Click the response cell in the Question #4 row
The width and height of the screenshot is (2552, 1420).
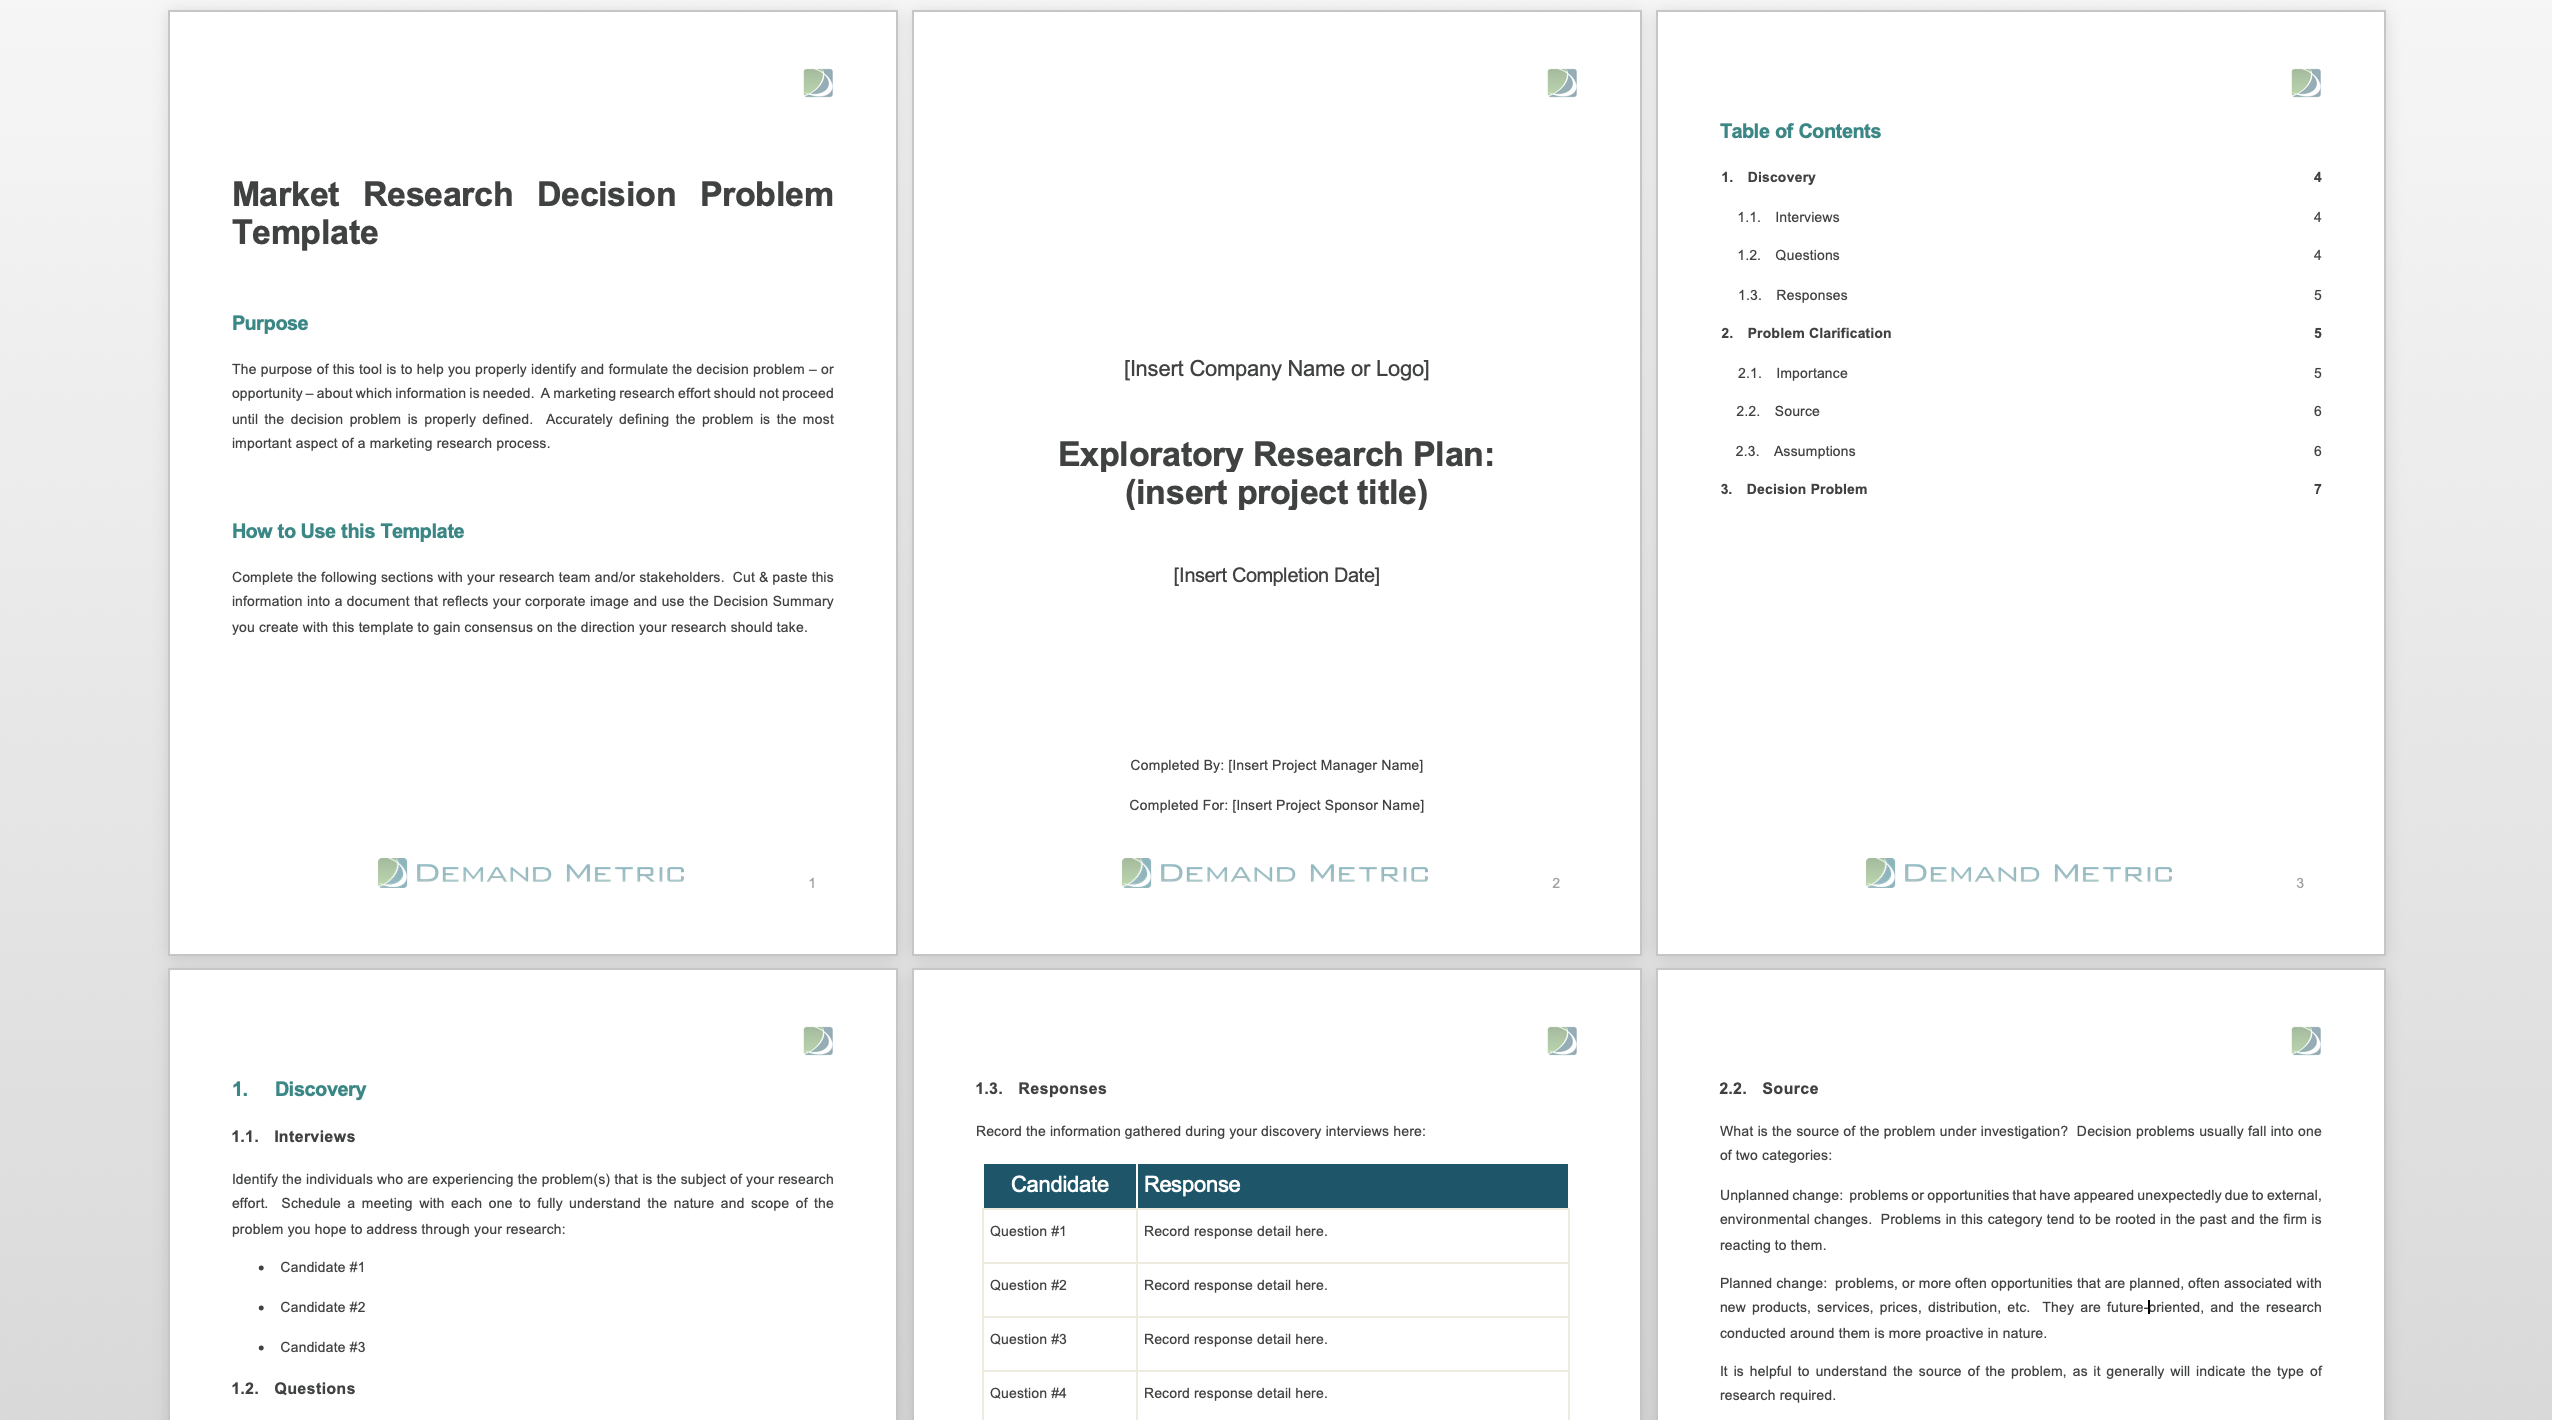click(1353, 1396)
